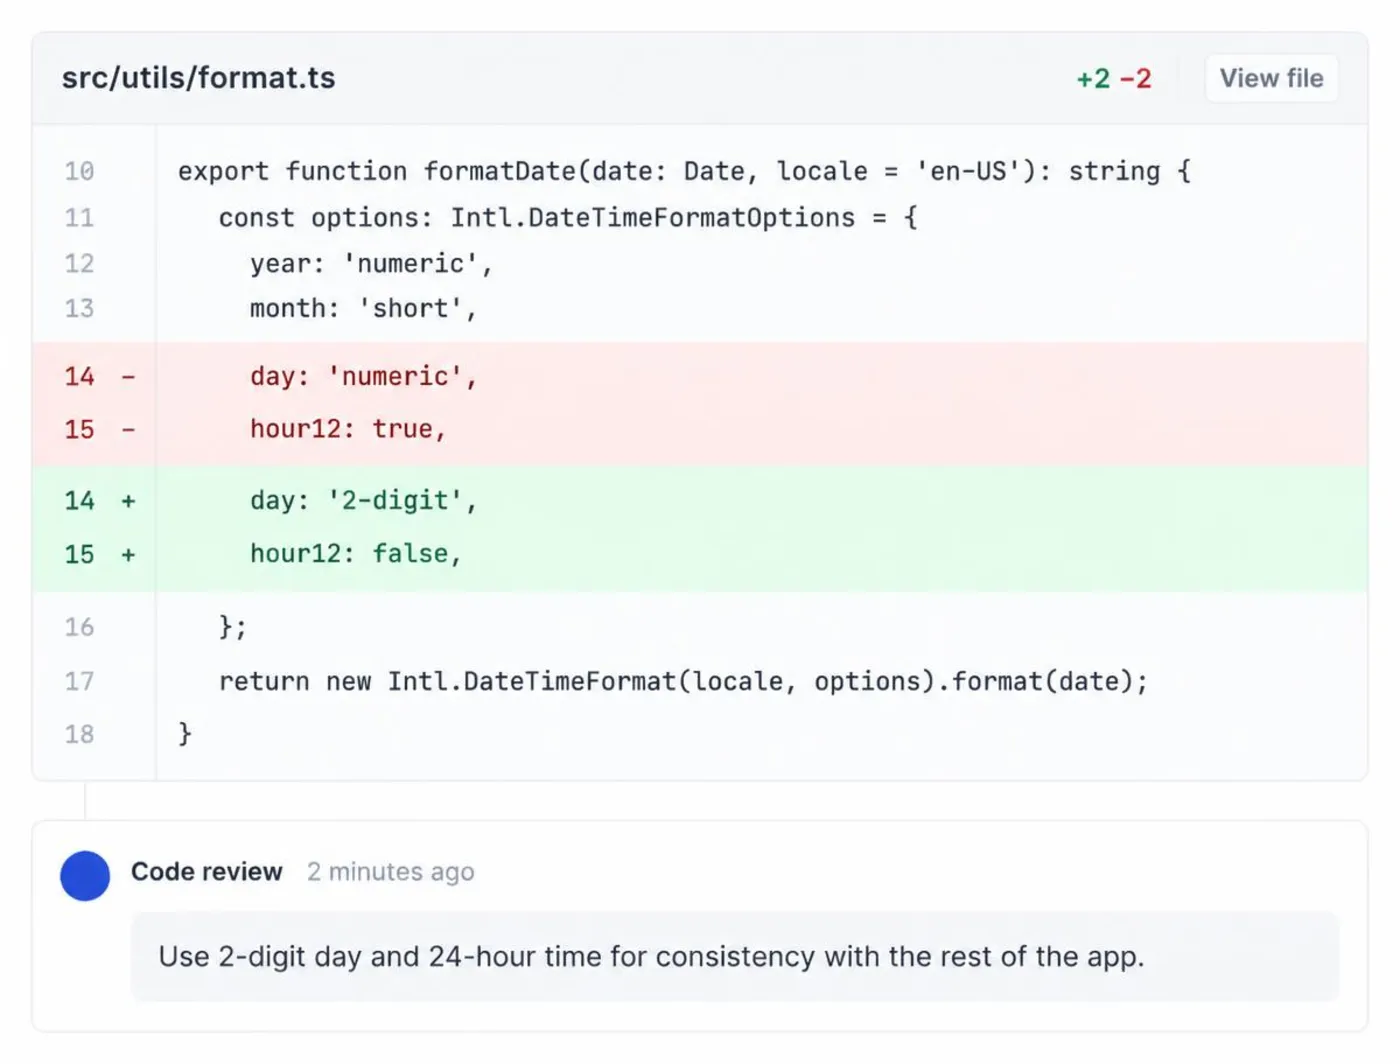The height and width of the screenshot is (1064, 1400).
Task: Click line number 16 in the gutter
Action: point(79,627)
